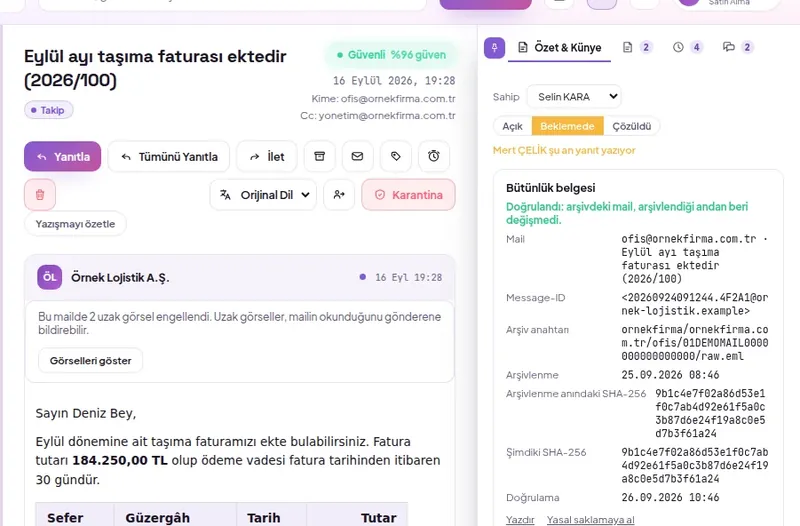Screen dimensions: 800x526
Task: Open the Sahip Selin KARA dropdown
Action: coord(574,96)
